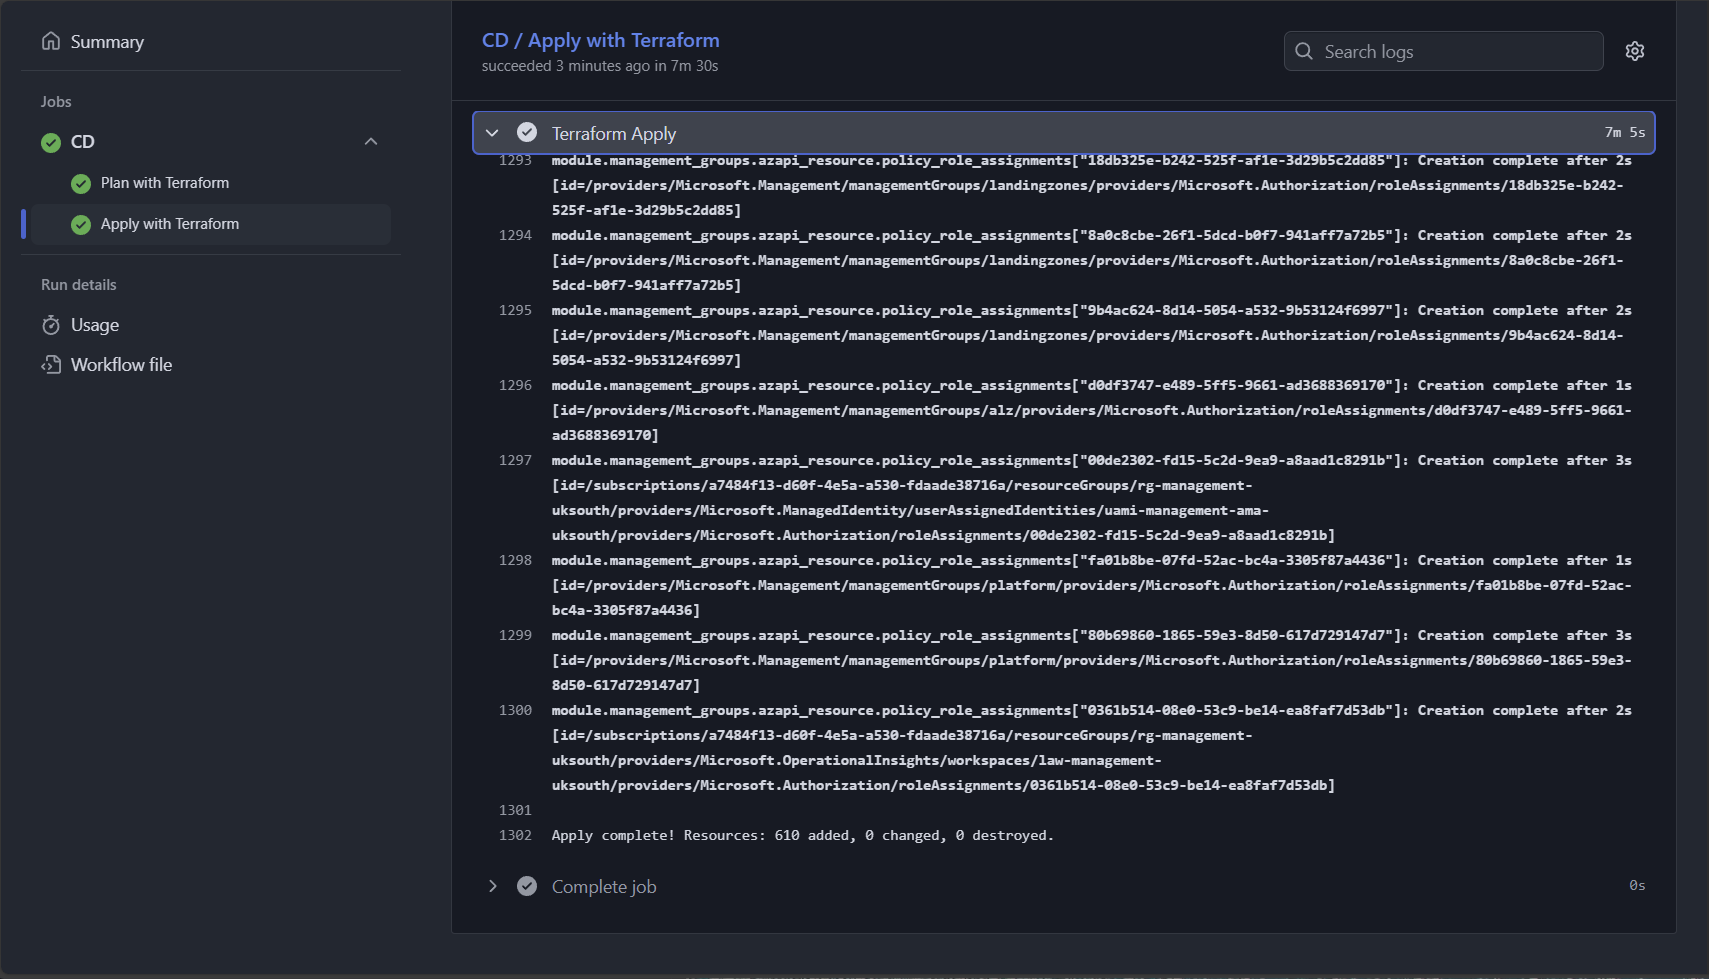Viewport: 1709px width, 979px height.
Task: Open the CD / Apply with Terraform title link
Action: tap(600, 39)
